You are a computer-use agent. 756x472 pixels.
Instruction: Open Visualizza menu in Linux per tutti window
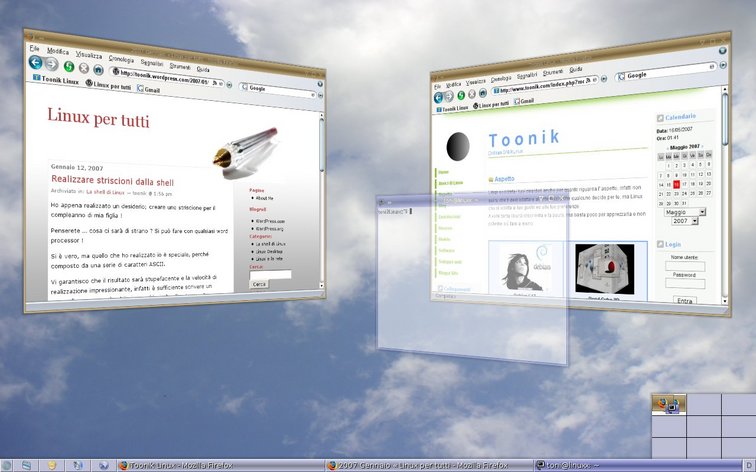point(89,54)
